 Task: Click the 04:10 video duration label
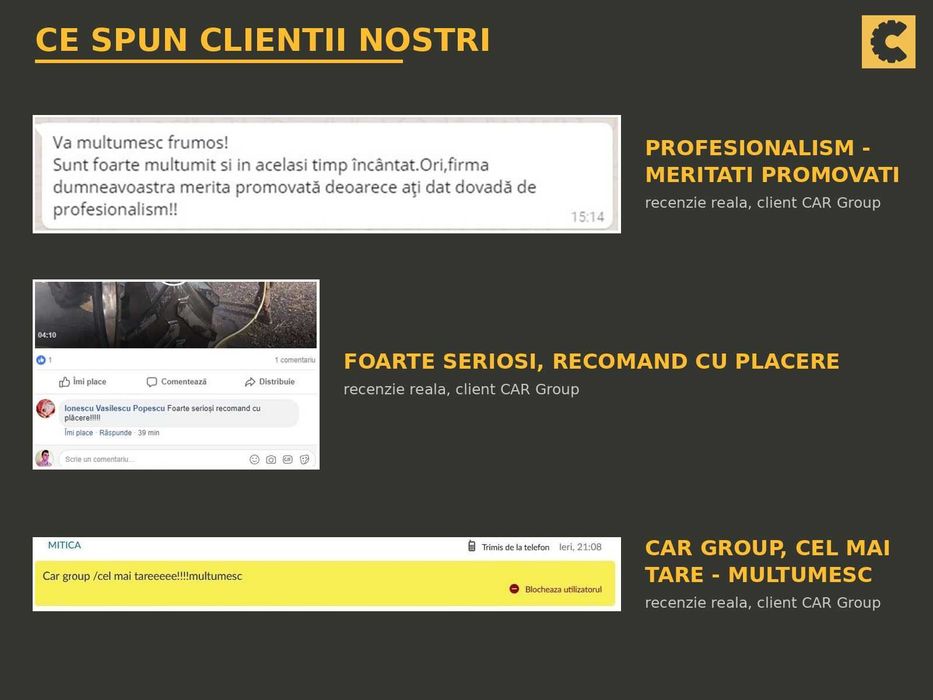point(47,335)
